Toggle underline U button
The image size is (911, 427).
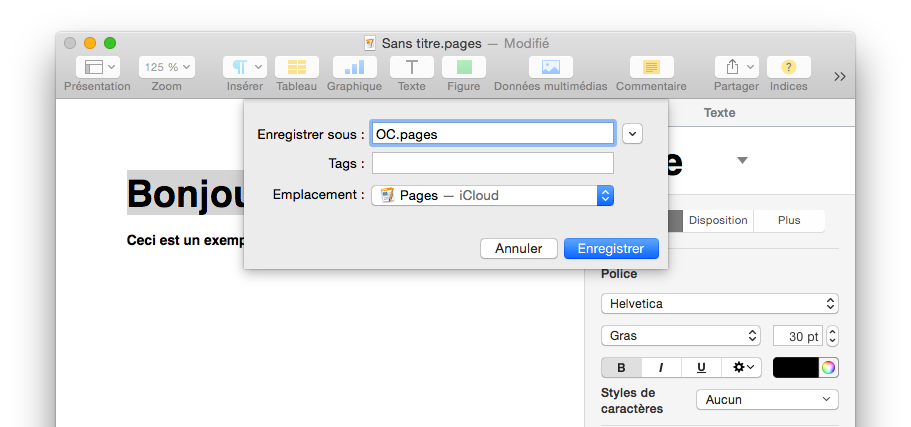coord(701,367)
